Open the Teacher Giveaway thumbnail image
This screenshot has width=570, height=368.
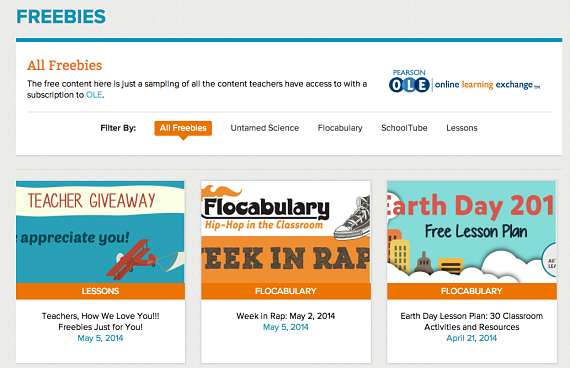click(x=100, y=232)
